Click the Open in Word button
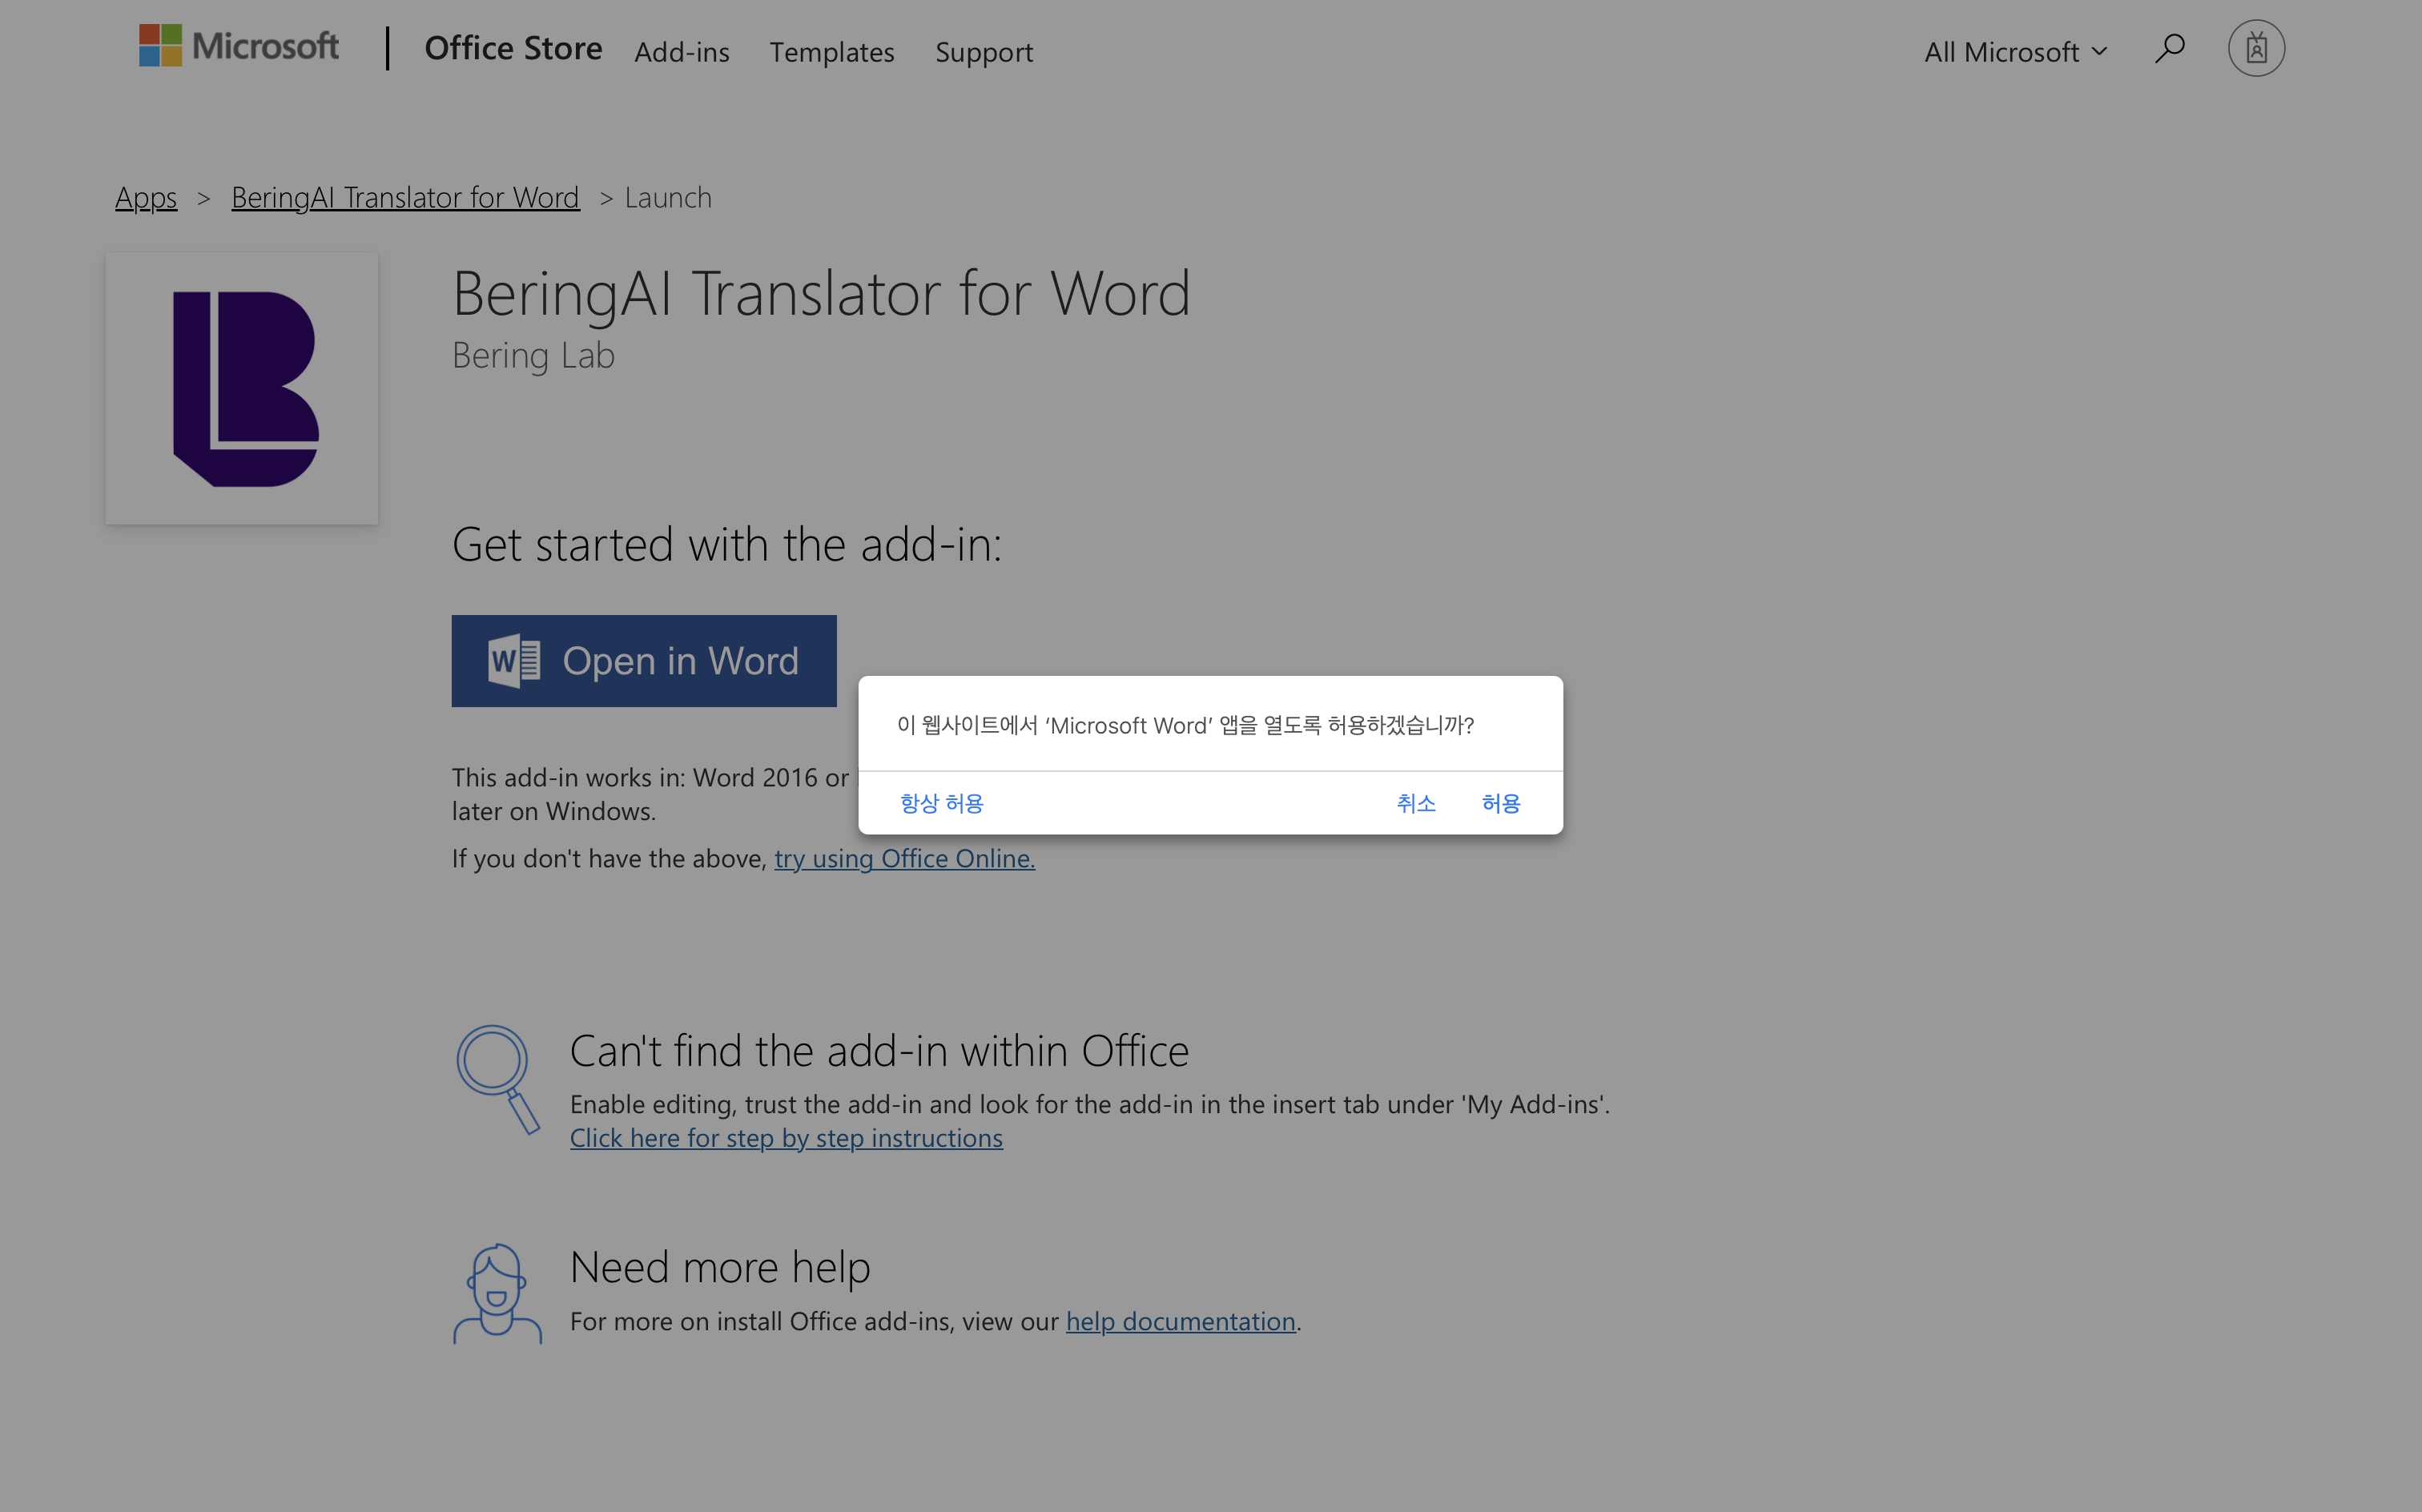This screenshot has height=1512, width=2422. coord(644,661)
